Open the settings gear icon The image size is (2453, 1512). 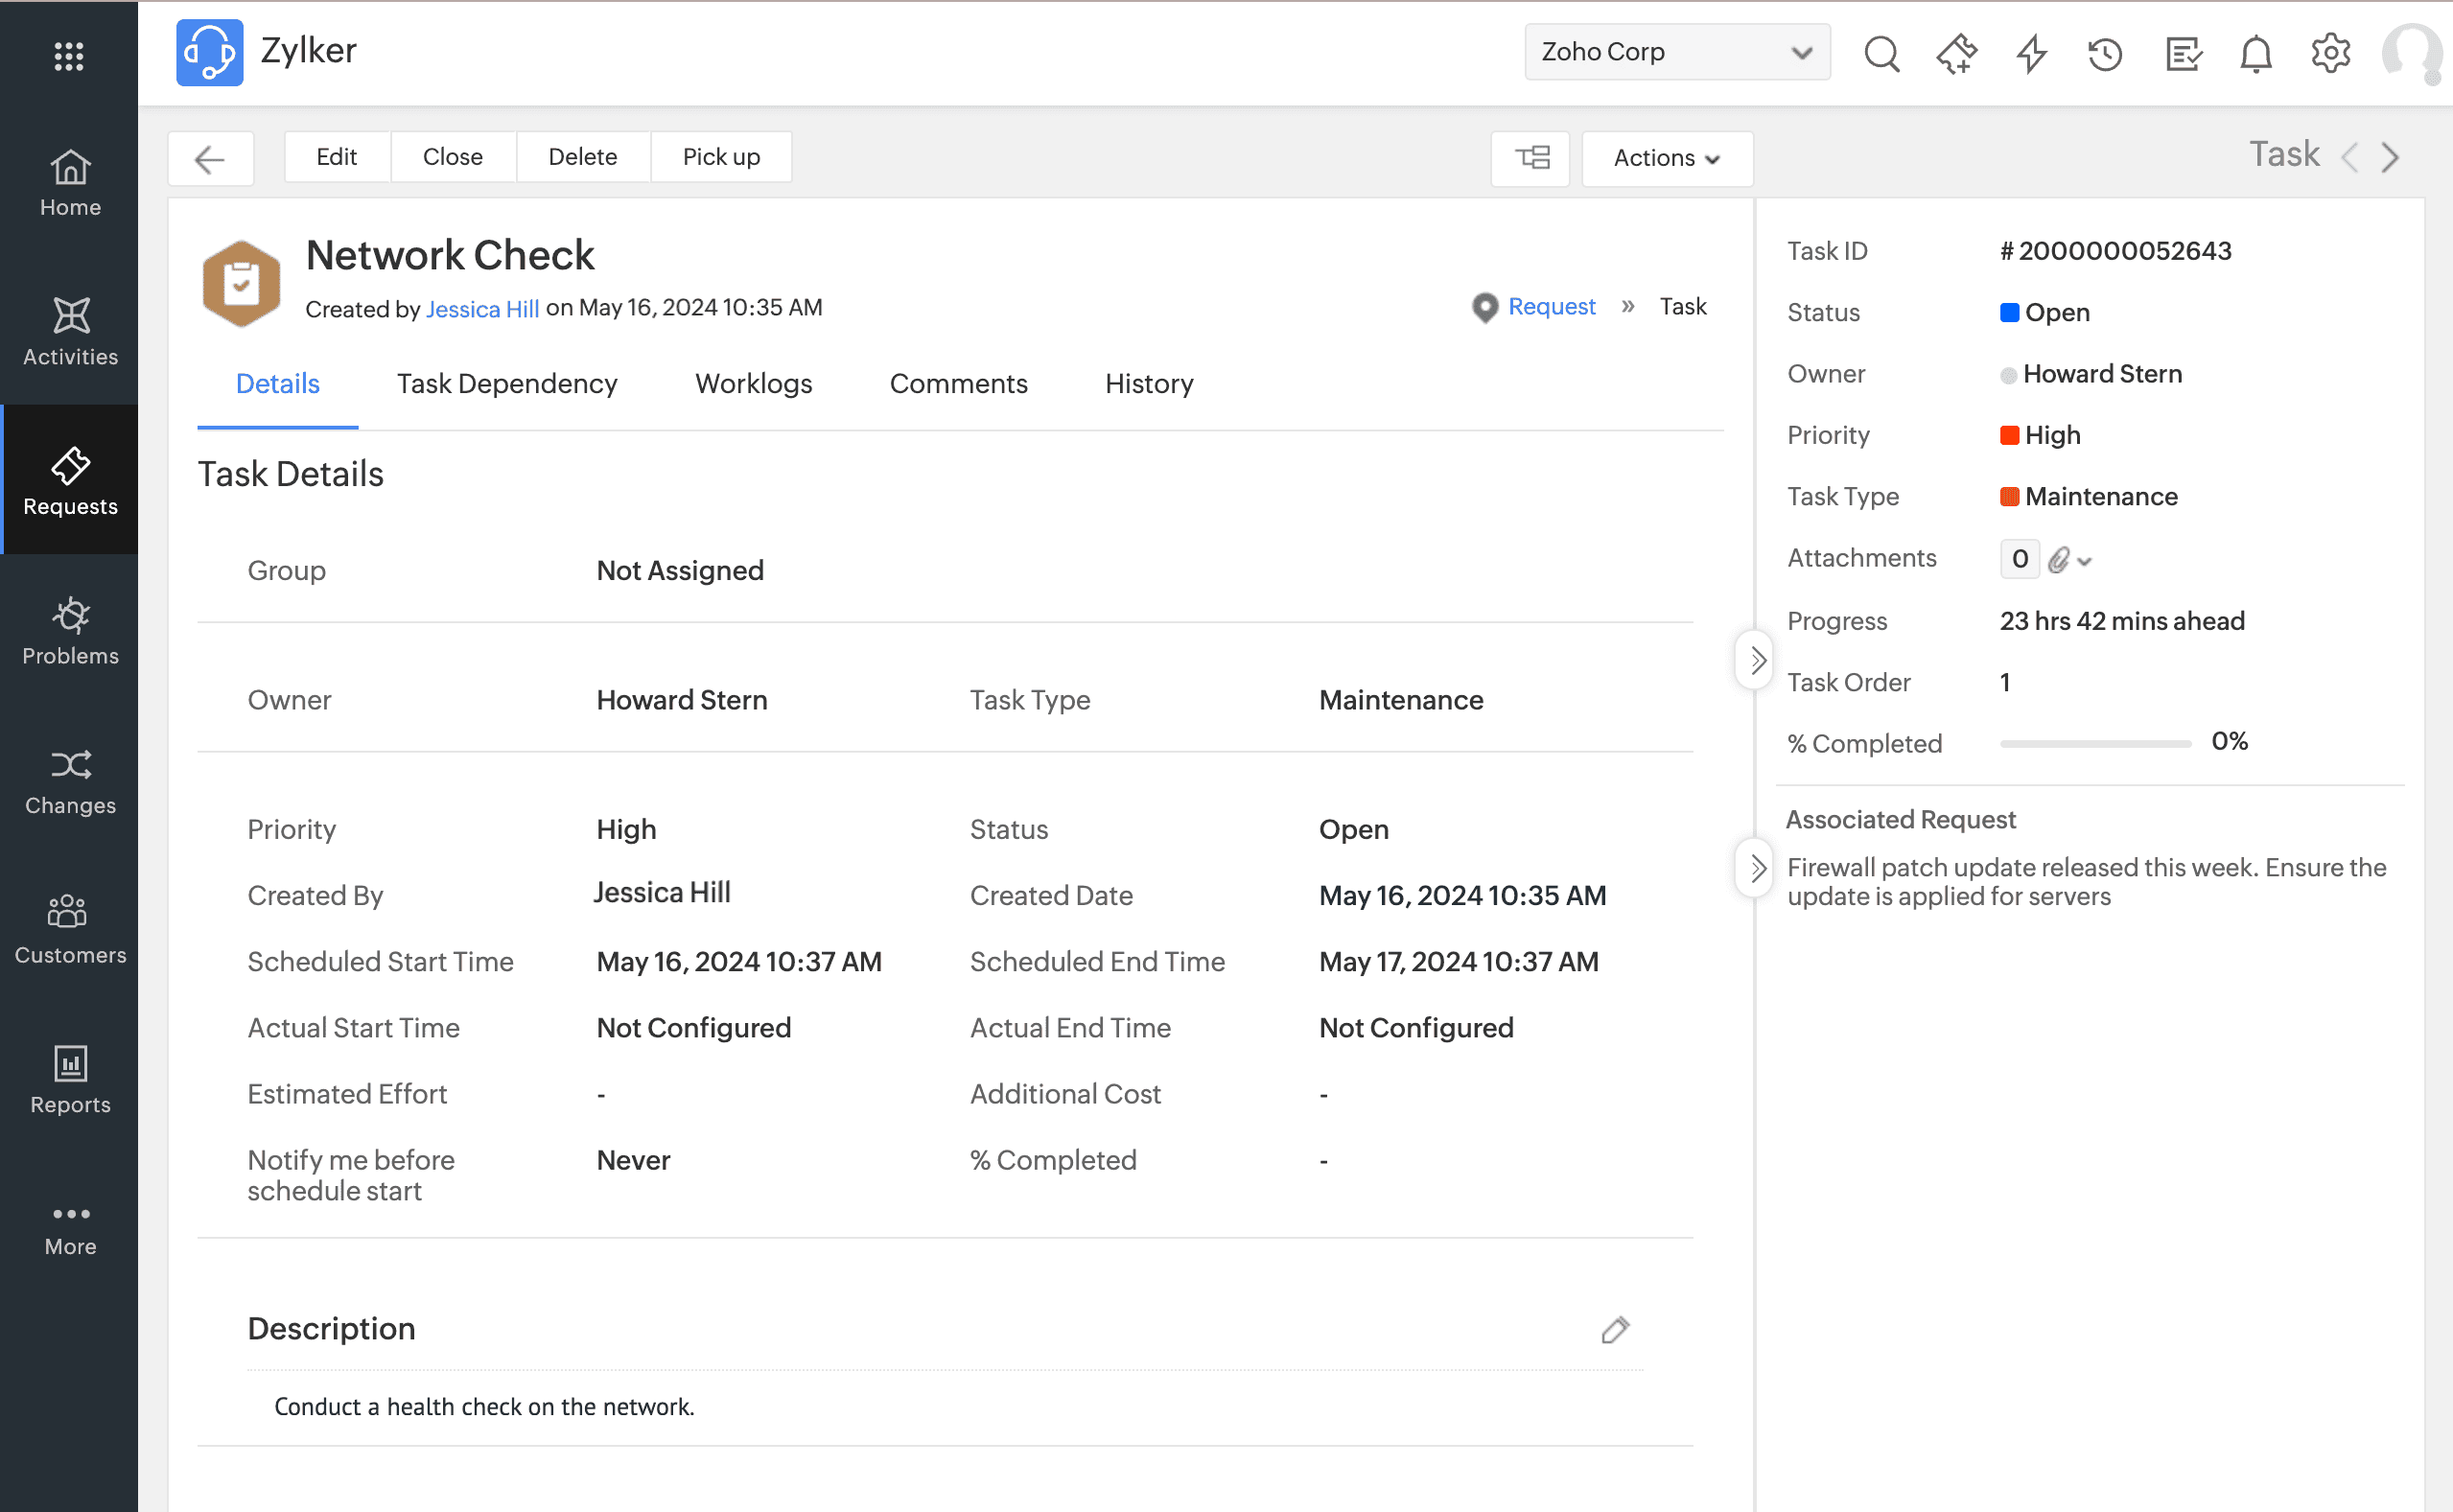(2330, 53)
